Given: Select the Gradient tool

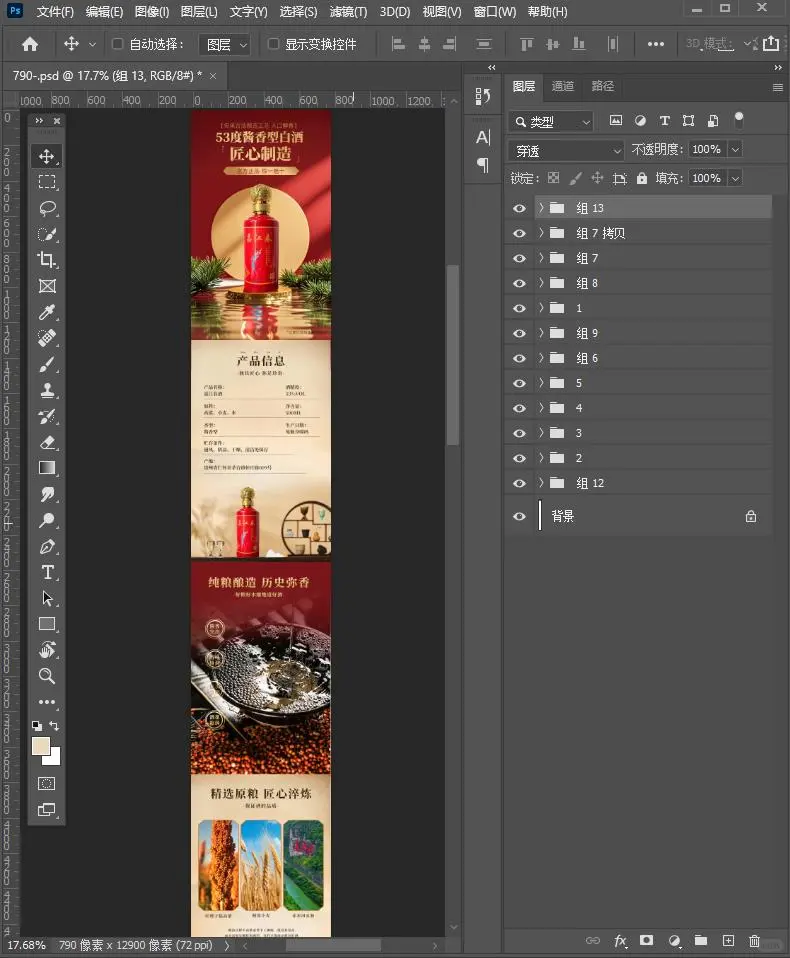Looking at the screenshot, I should 47,468.
